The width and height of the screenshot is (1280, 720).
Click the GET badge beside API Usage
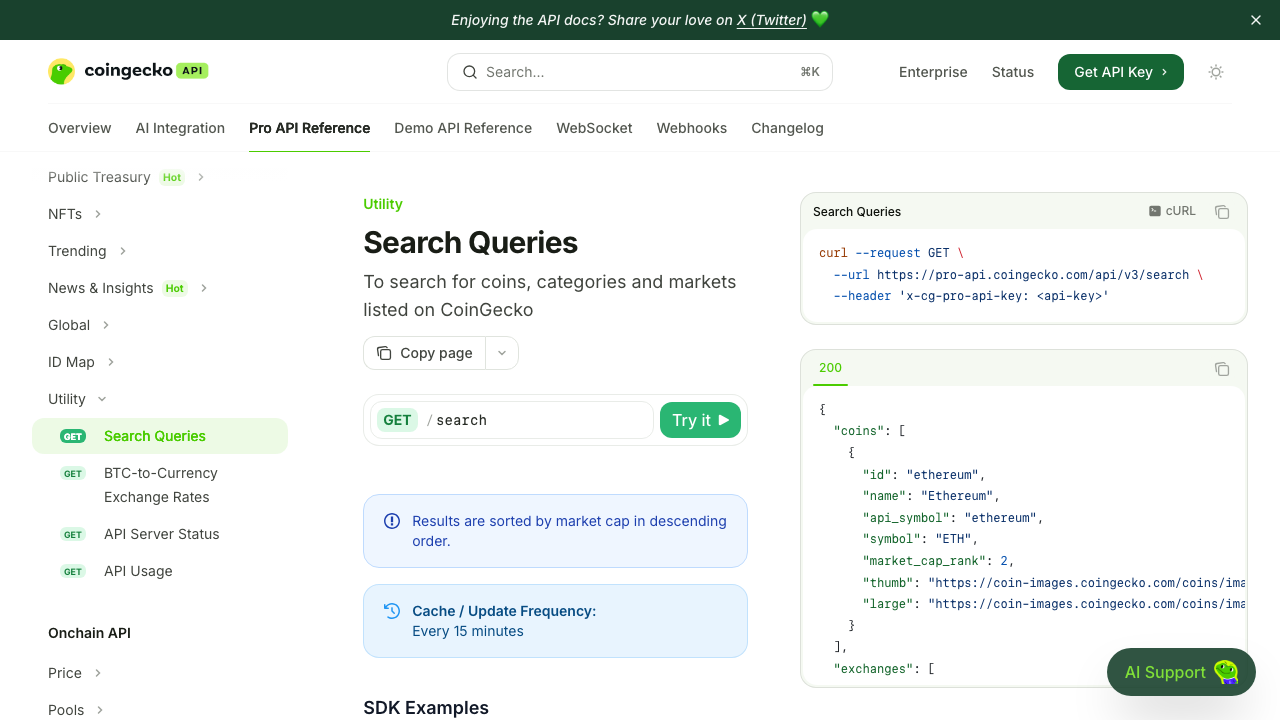coord(73,571)
